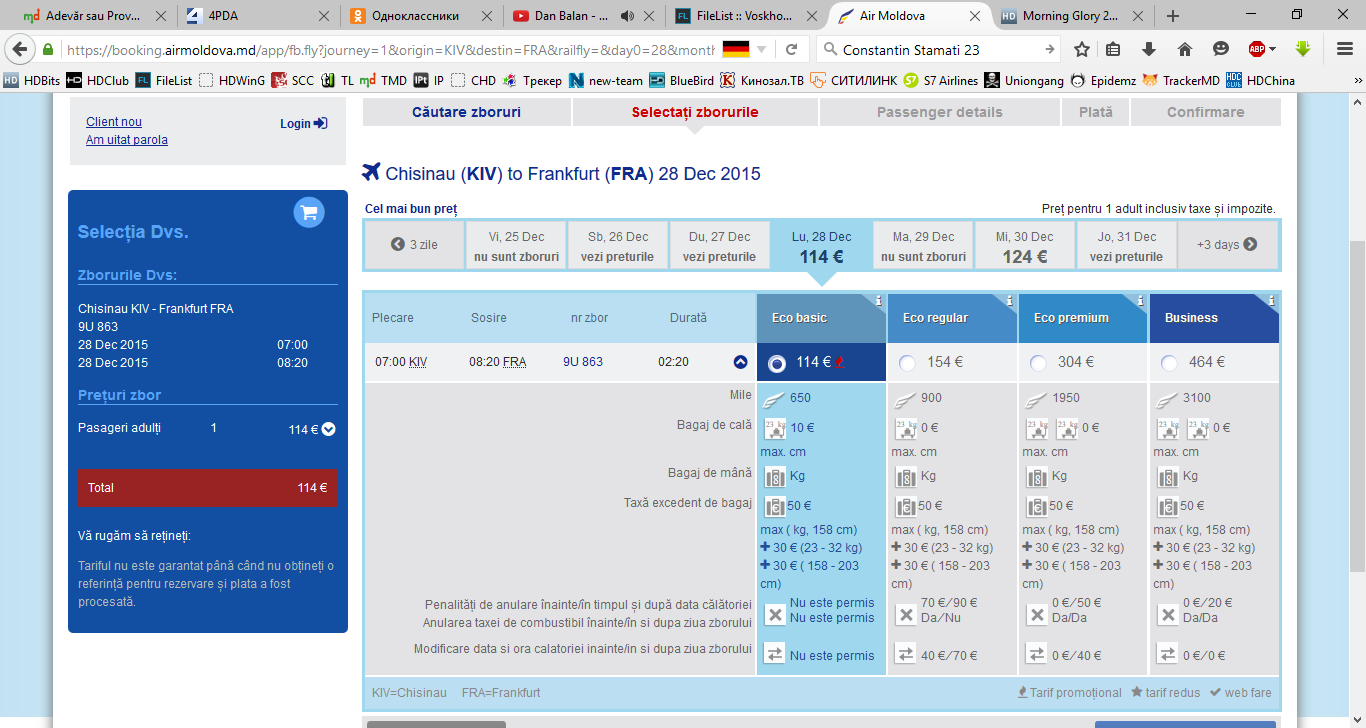Expand the adult passengers 114 € price breakdown

[x=328, y=429]
